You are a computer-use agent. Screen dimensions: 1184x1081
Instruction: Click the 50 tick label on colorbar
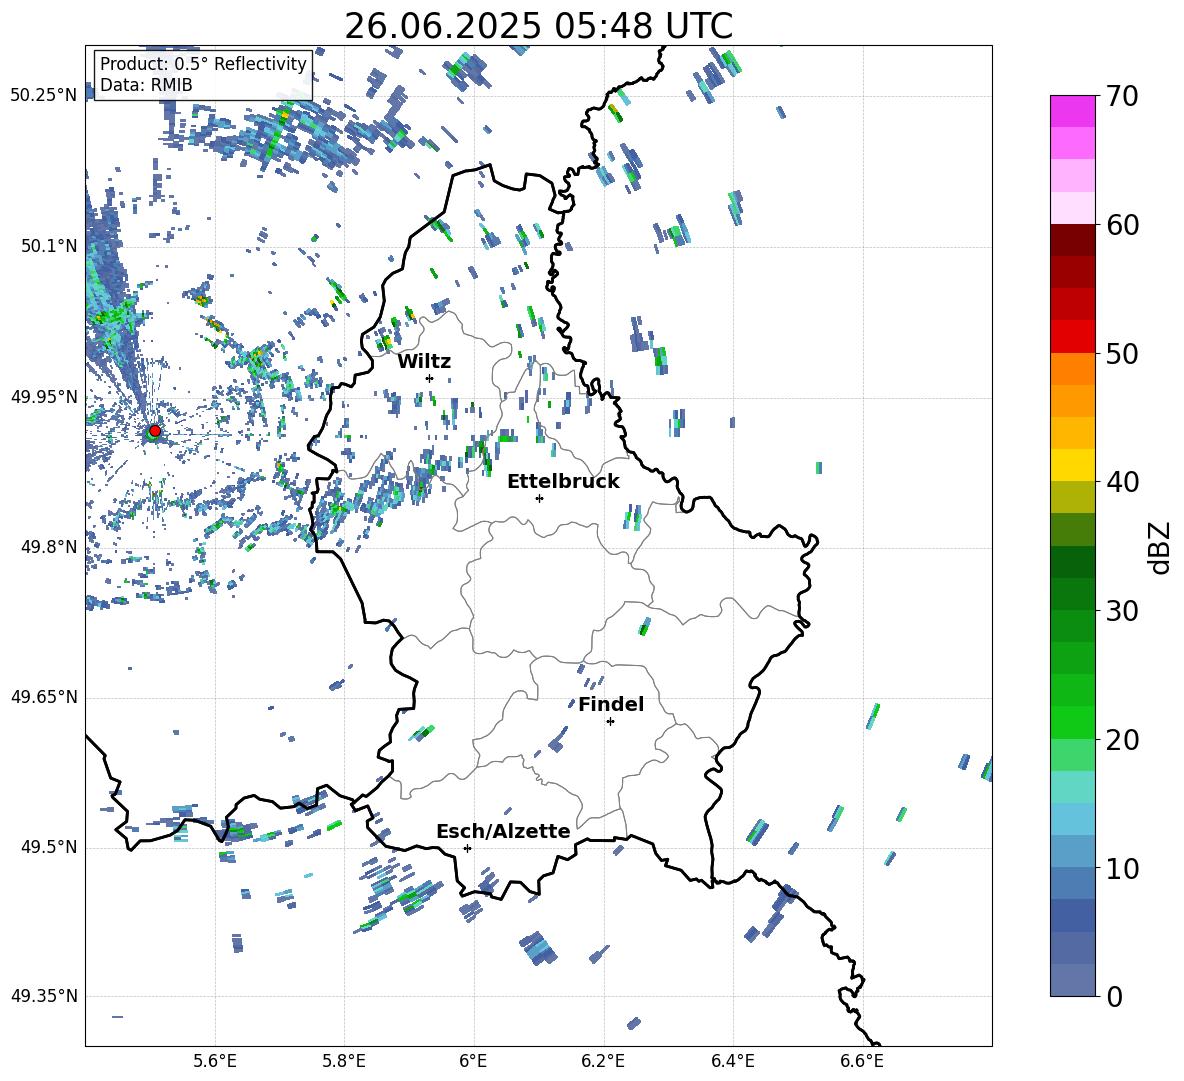click(1121, 354)
